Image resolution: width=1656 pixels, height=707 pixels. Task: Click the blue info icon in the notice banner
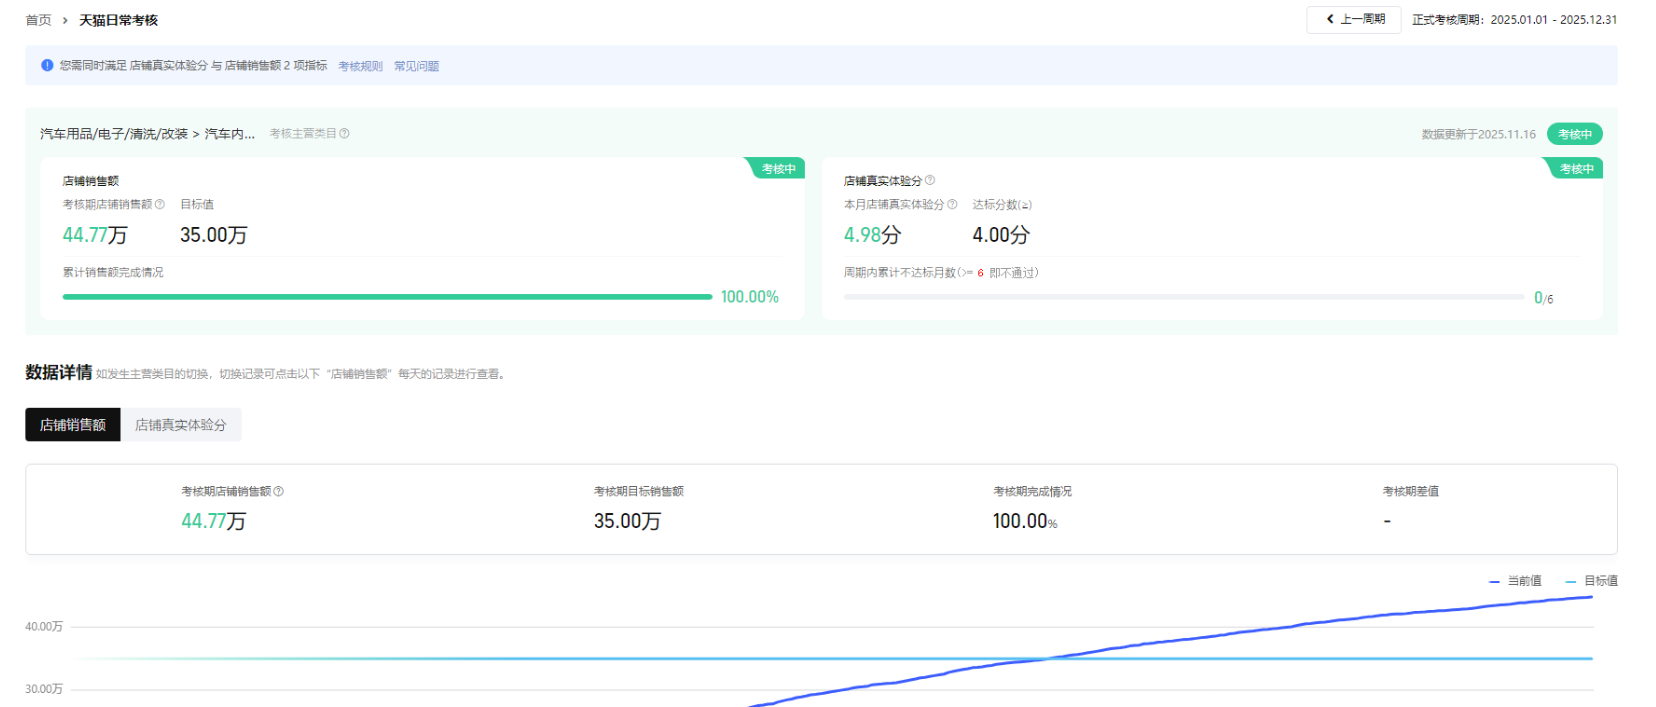click(x=47, y=65)
